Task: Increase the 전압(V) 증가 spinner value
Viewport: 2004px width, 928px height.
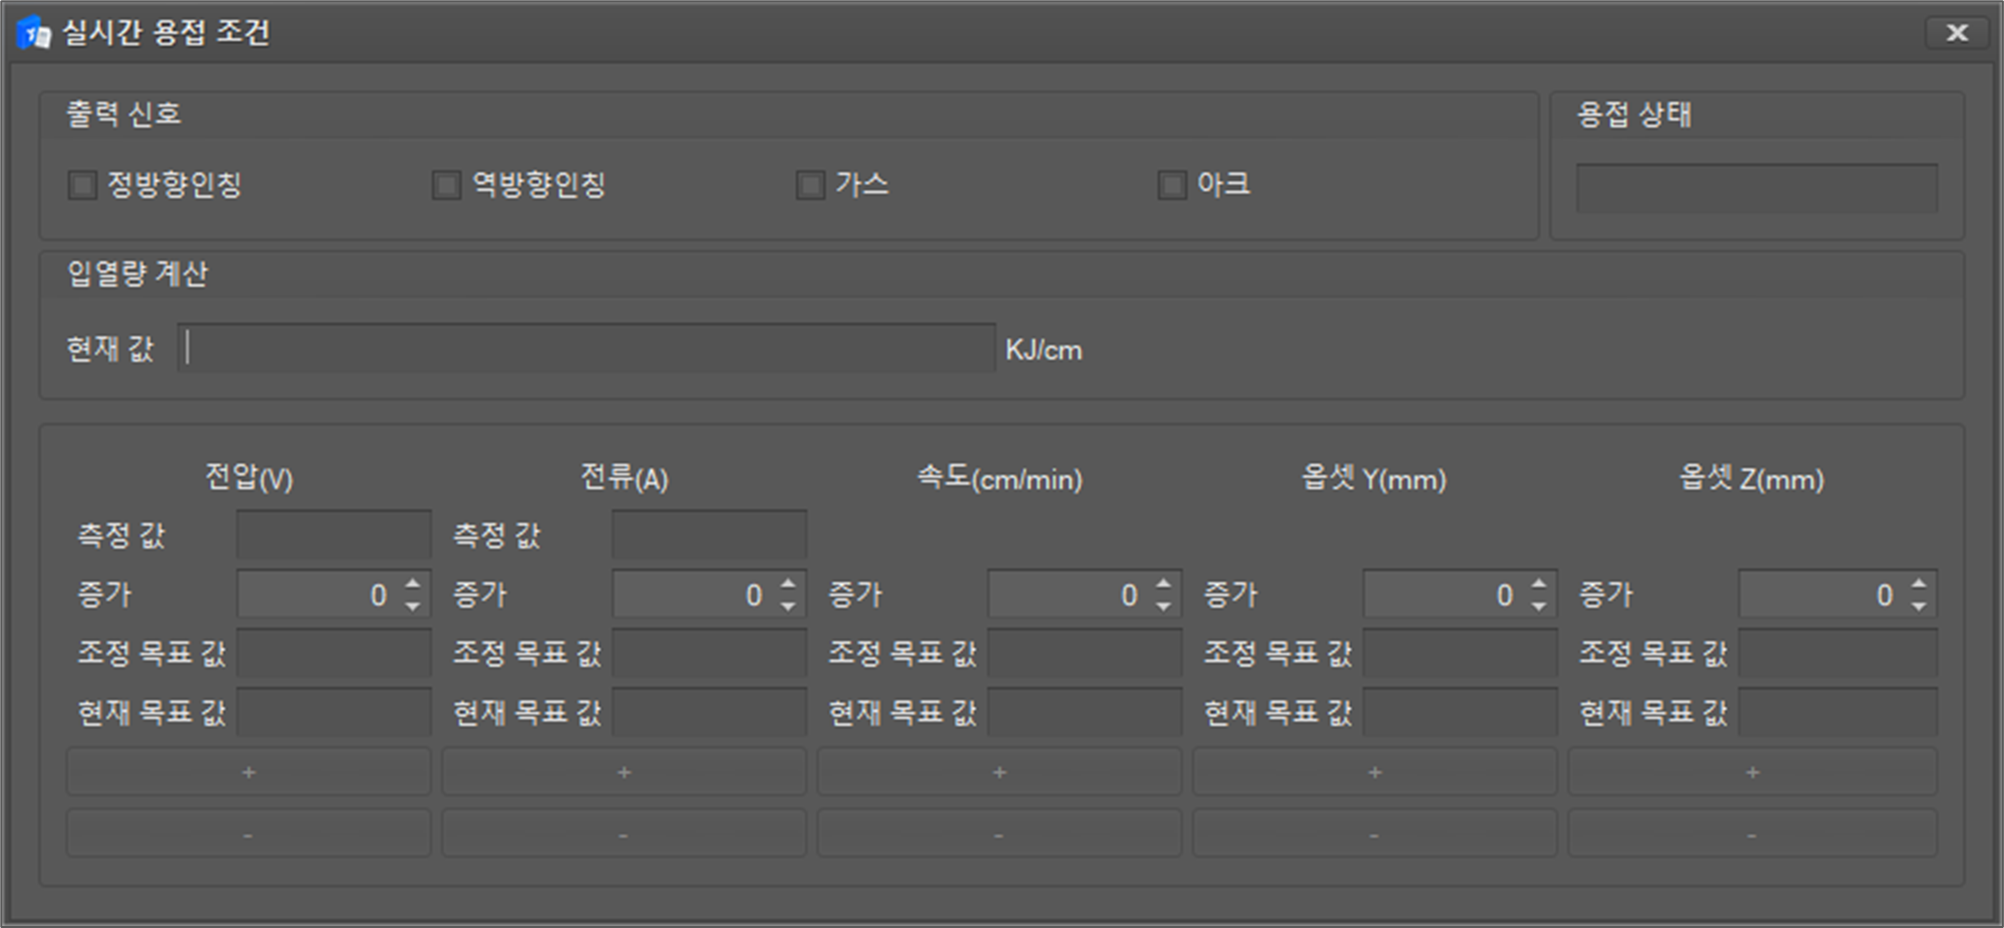Action: (x=413, y=584)
